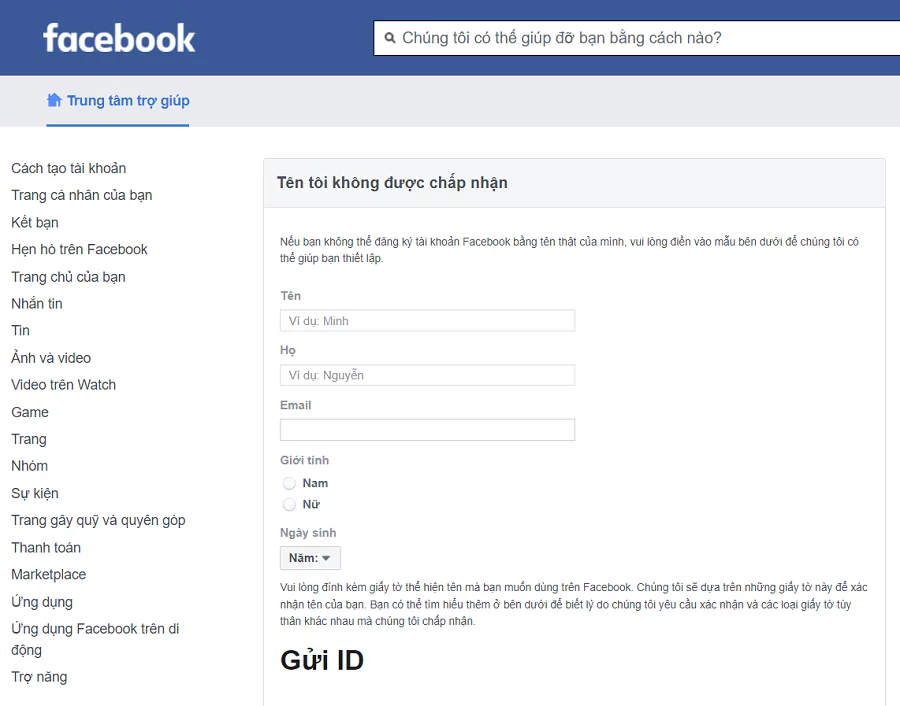
Task: Click the search magnifier icon
Action: point(390,38)
